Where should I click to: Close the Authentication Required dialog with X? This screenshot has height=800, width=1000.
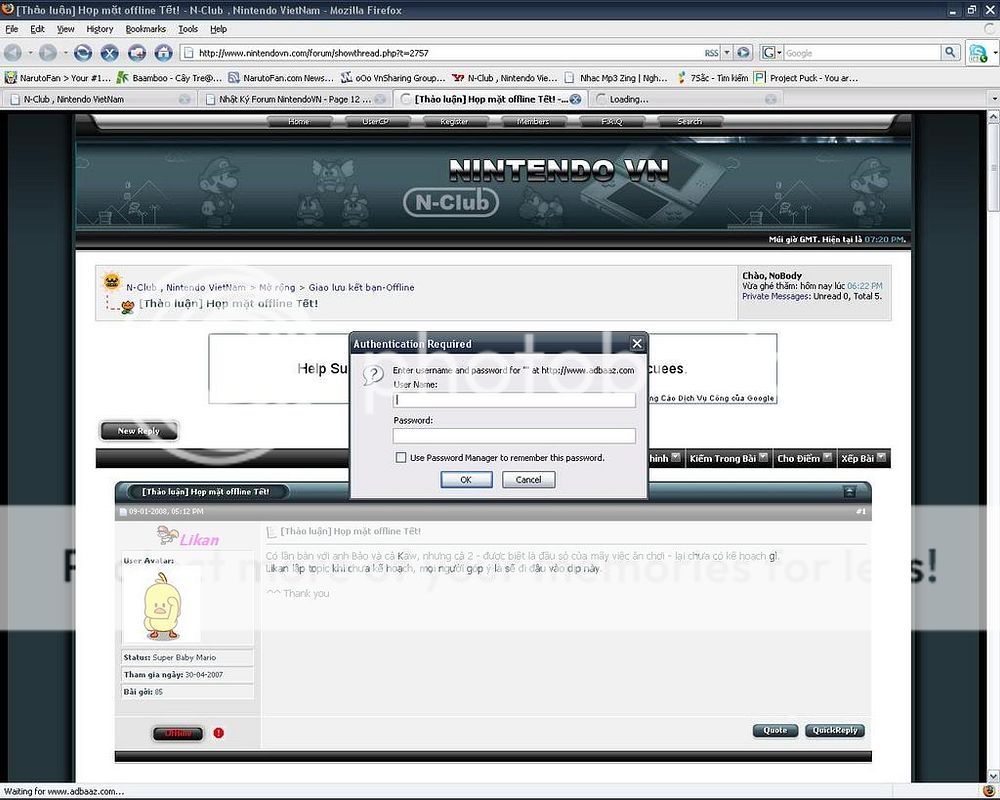(x=636, y=344)
